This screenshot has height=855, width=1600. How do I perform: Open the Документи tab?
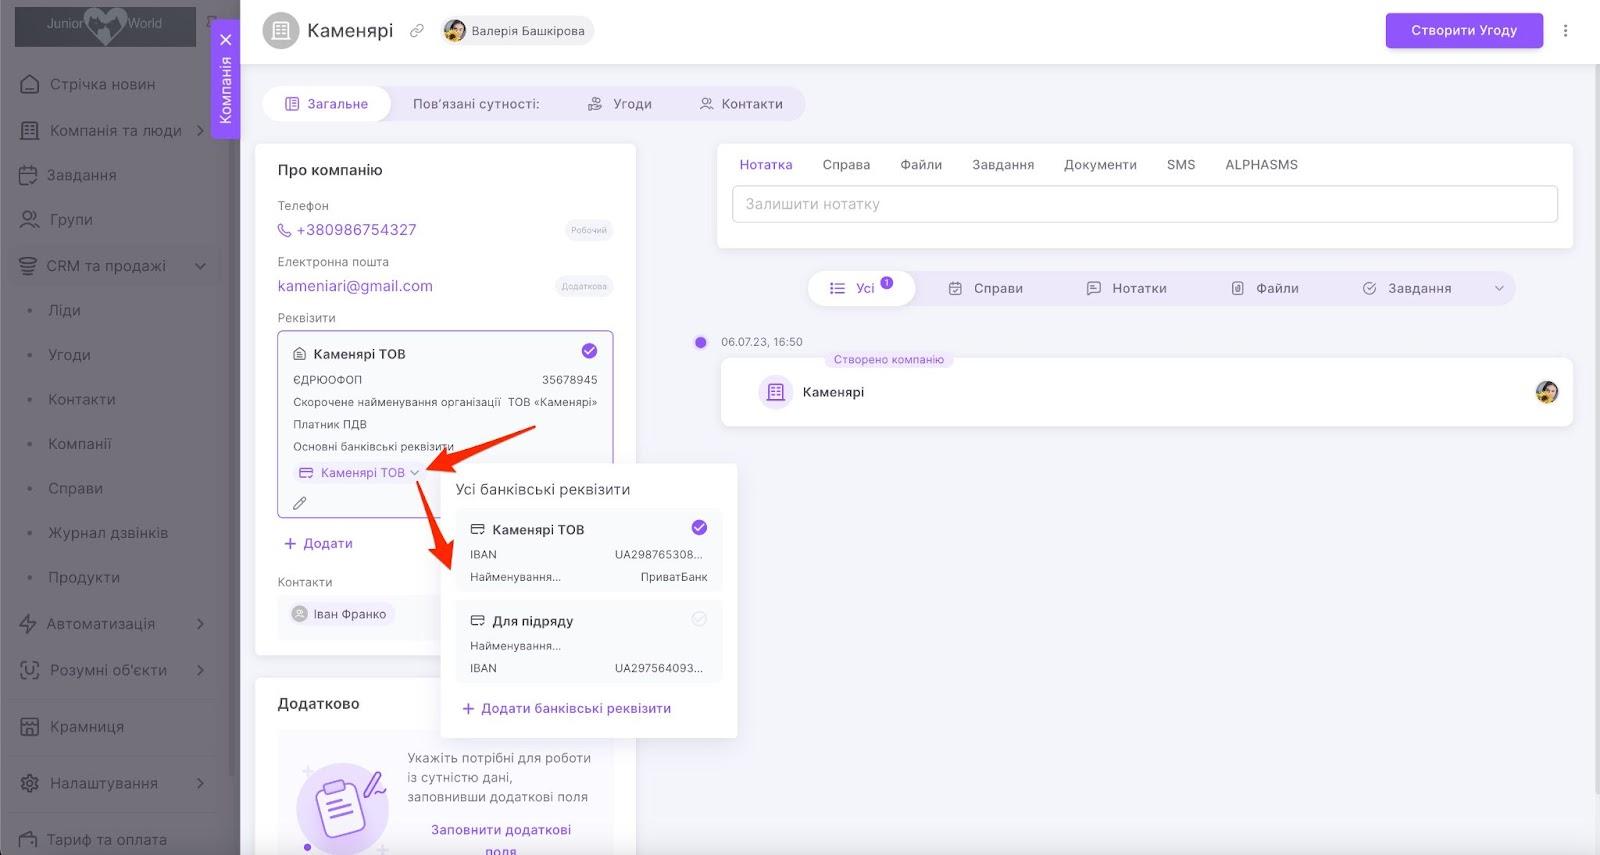click(1099, 165)
